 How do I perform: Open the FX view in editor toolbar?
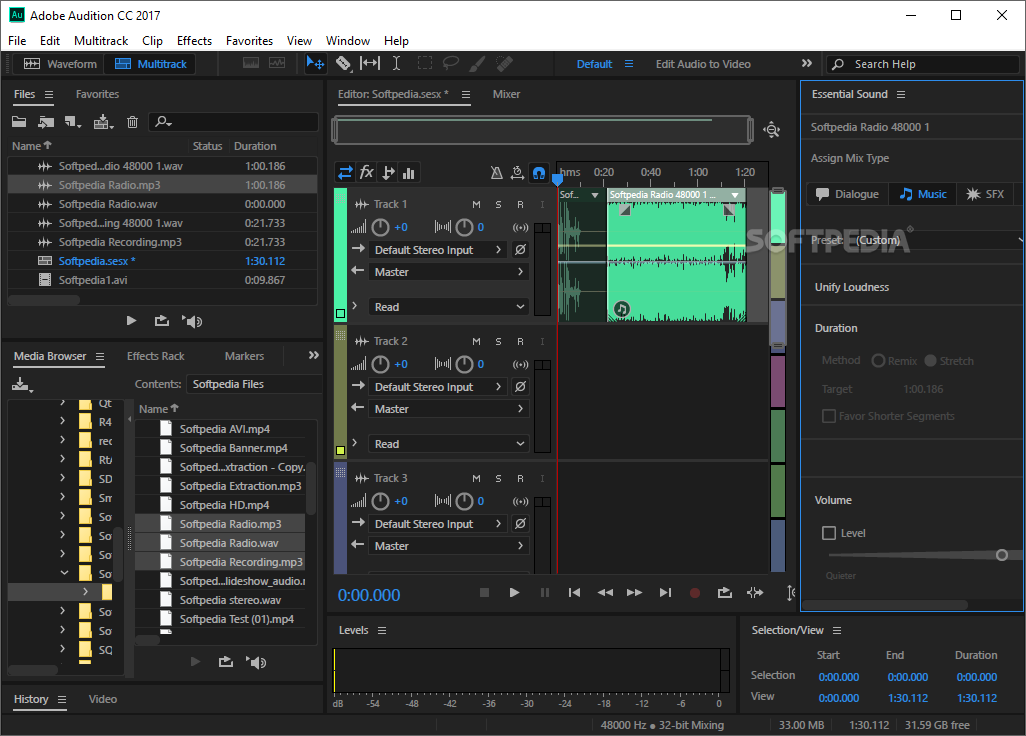[366, 173]
